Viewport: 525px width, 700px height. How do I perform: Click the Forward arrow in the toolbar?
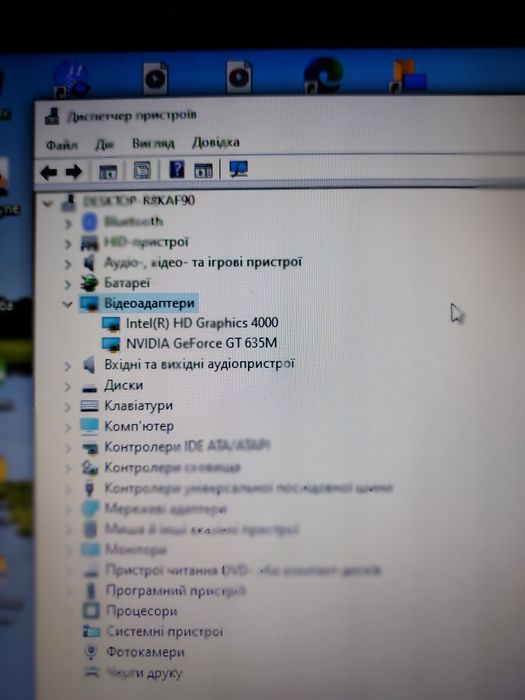pos(74,171)
